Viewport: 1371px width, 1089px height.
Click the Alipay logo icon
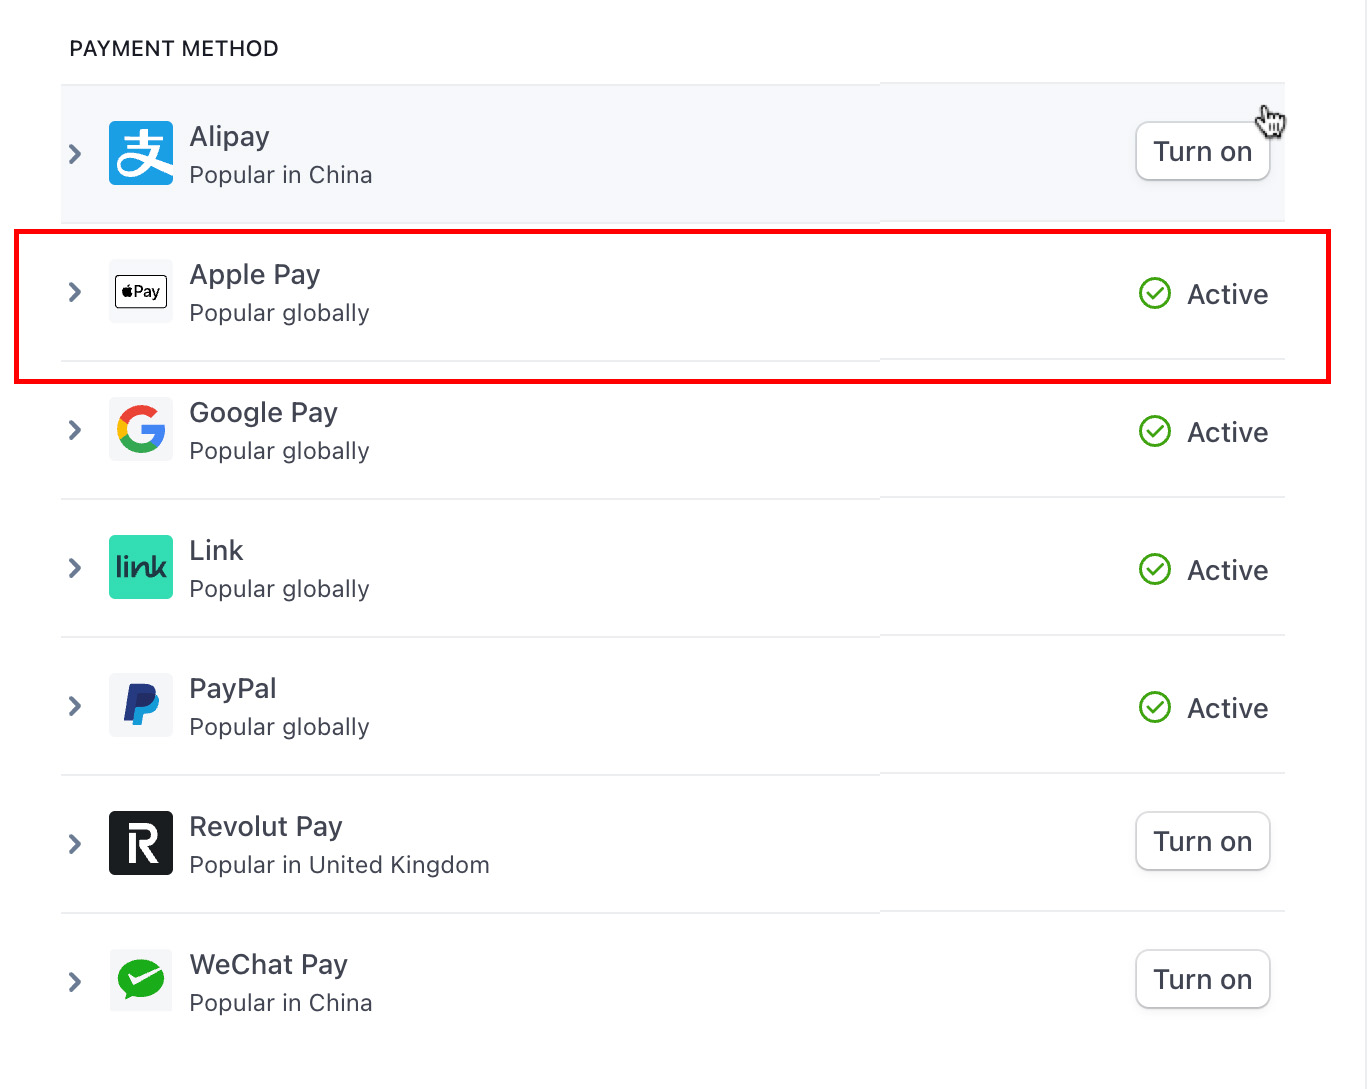(x=141, y=153)
